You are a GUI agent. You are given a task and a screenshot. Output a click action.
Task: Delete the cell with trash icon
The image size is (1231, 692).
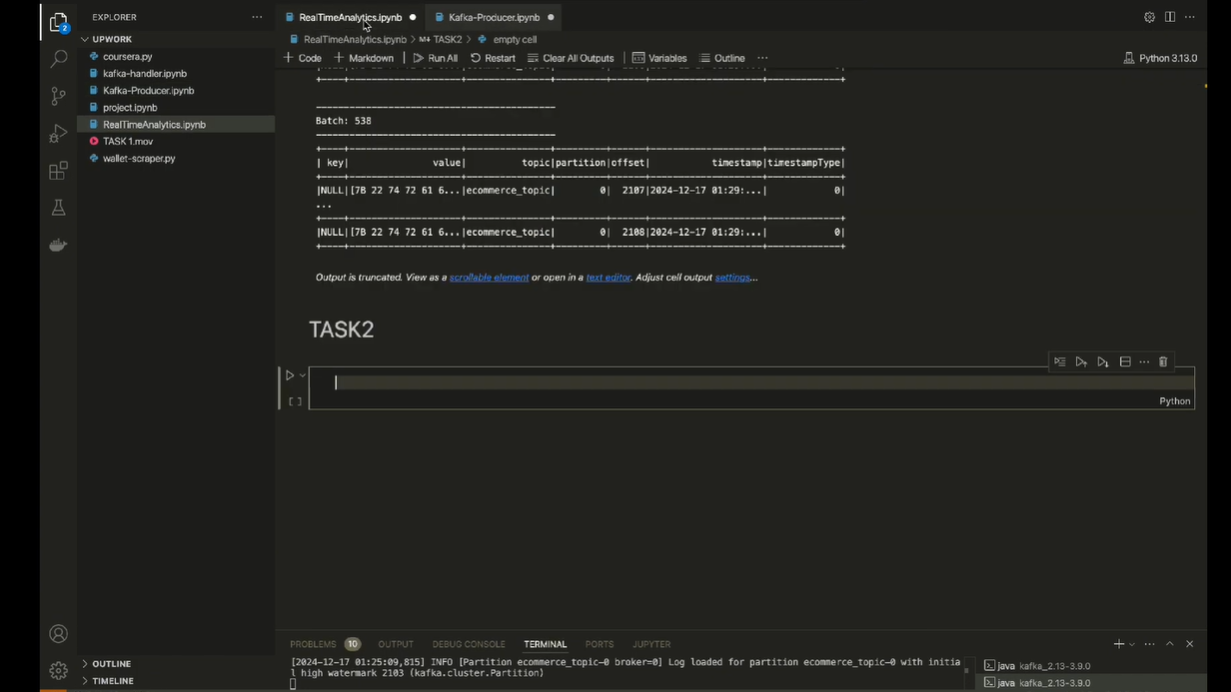tap(1163, 362)
